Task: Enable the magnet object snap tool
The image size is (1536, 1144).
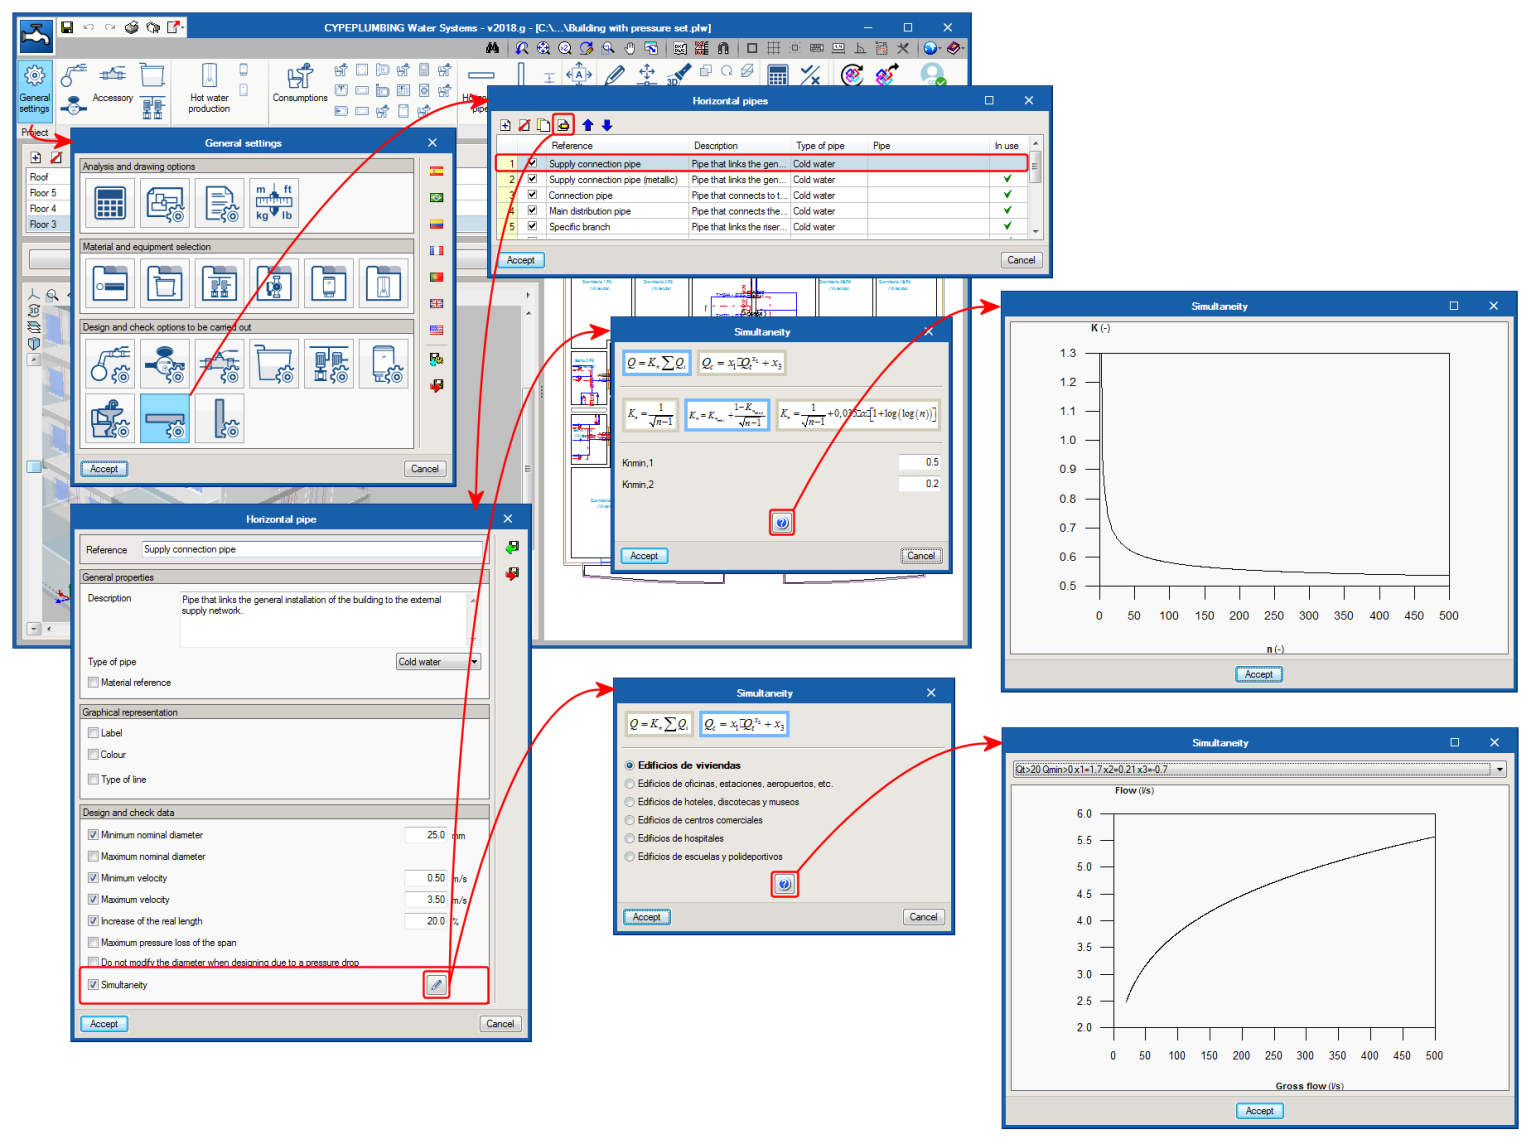Action: (723, 47)
